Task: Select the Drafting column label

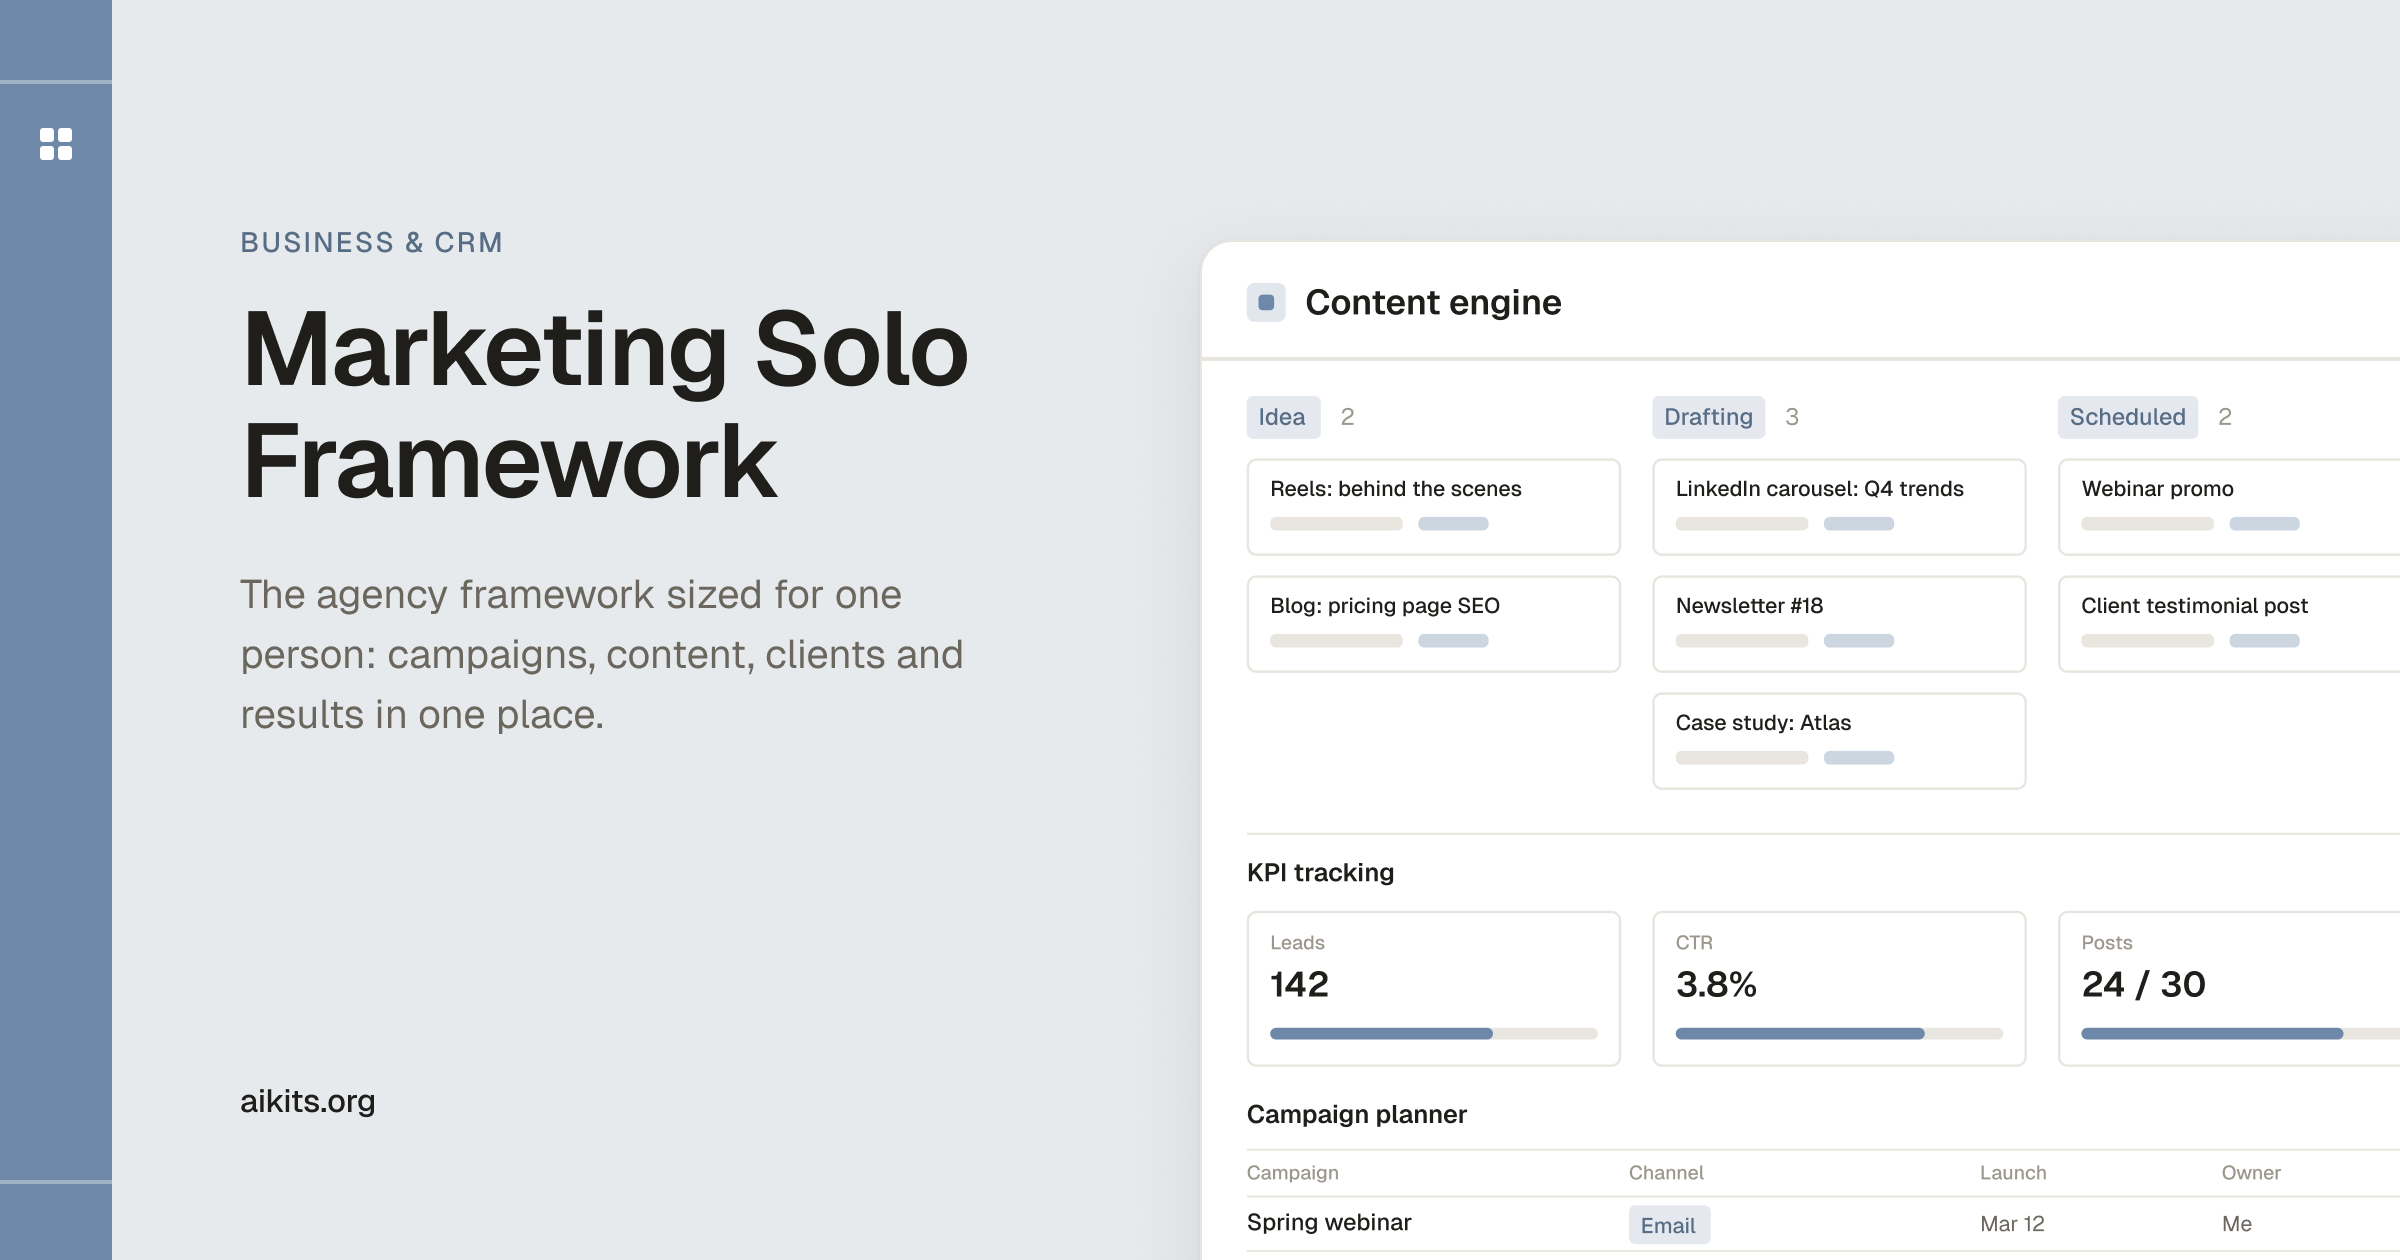Action: tap(1708, 417)
